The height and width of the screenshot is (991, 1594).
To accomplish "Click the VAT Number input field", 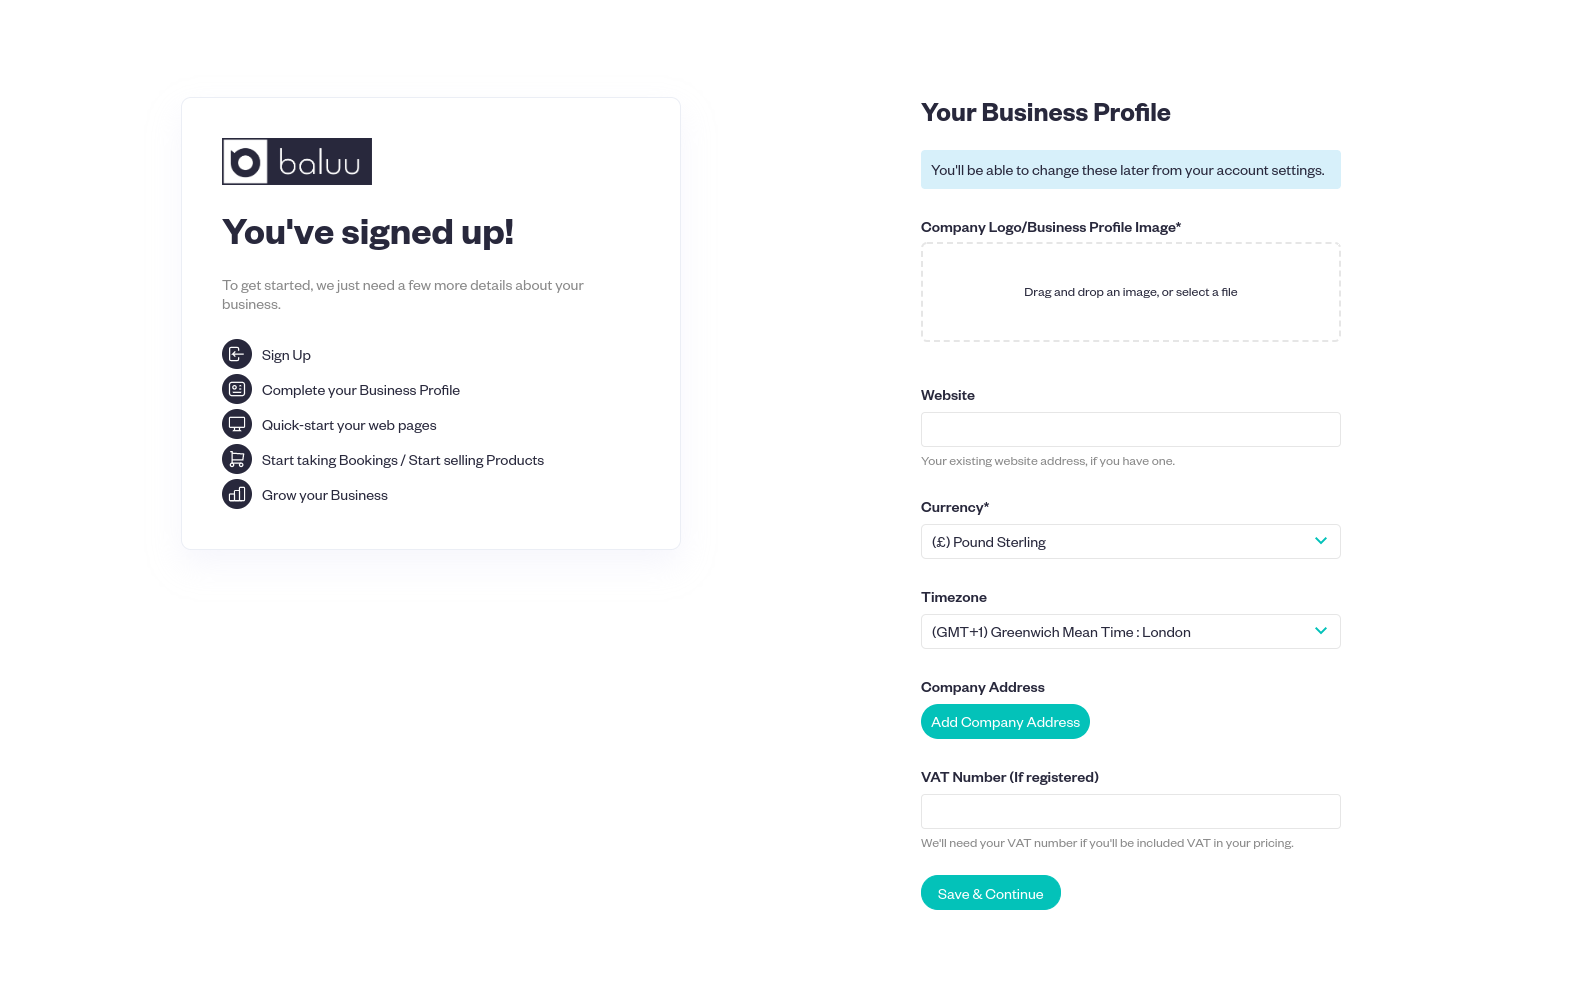I will click(x=1130, y=811).
